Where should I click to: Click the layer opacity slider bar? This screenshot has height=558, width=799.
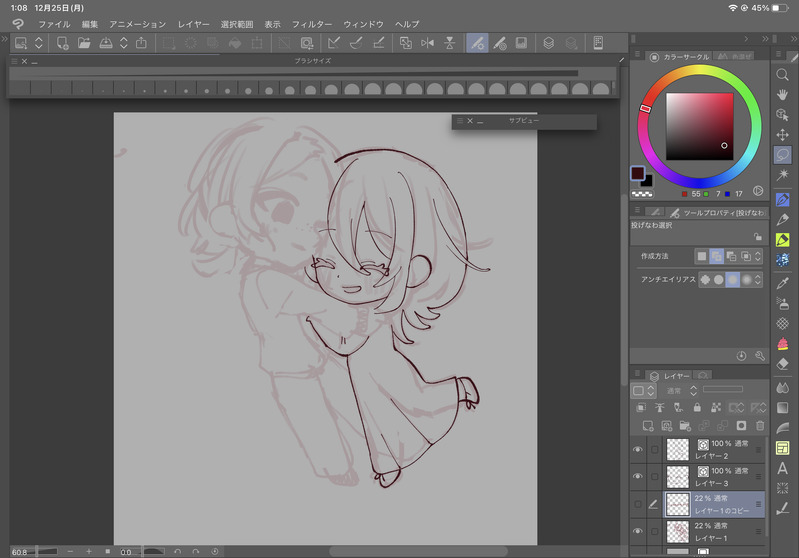[723, 389]
